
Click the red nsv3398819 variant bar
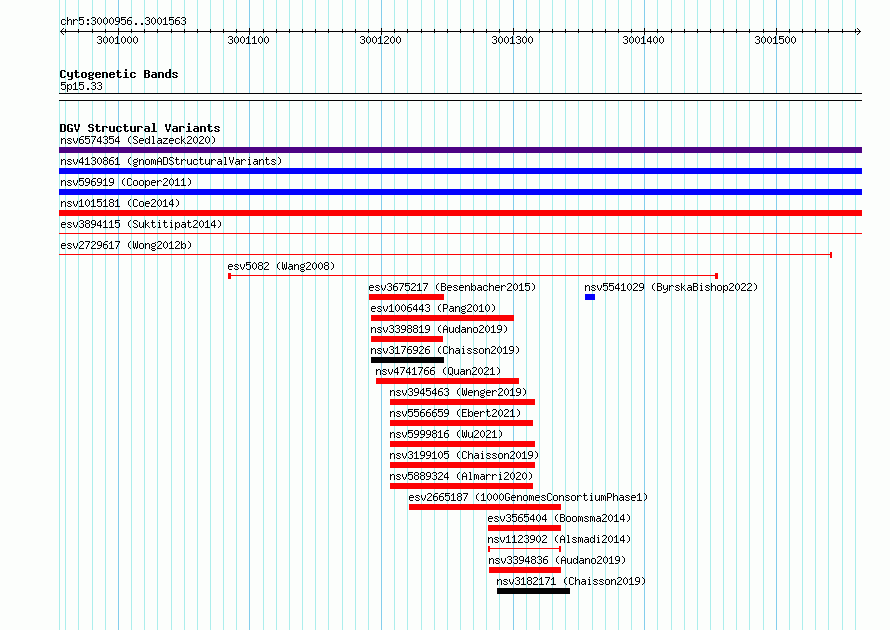(406, 339)
